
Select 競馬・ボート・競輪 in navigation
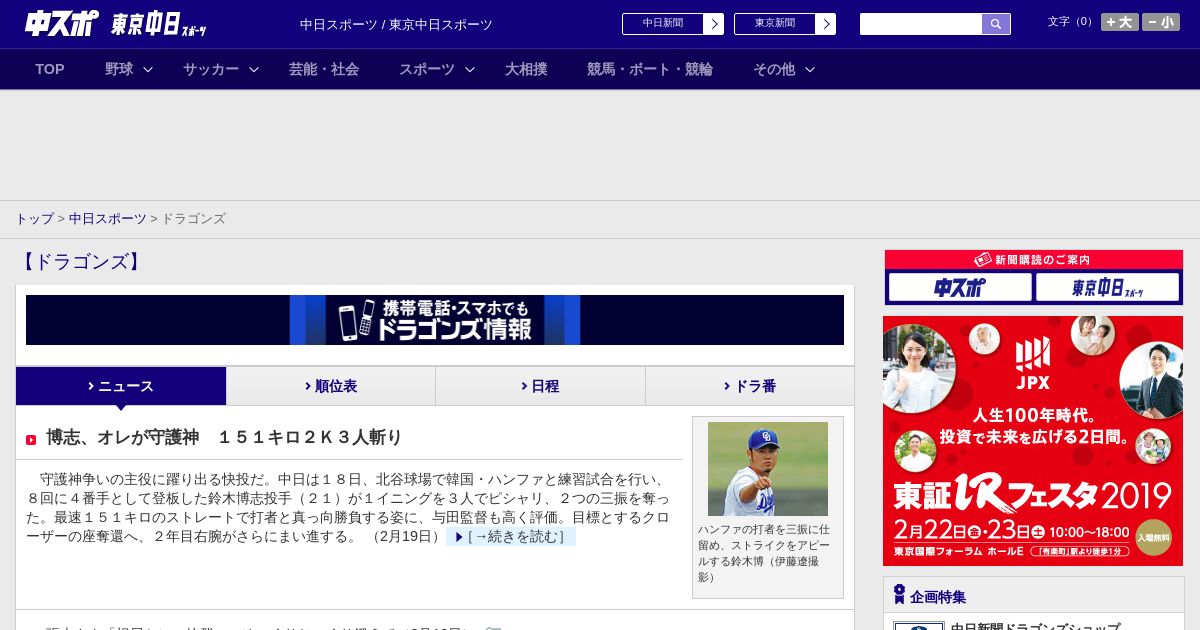(x=650, y=69)
